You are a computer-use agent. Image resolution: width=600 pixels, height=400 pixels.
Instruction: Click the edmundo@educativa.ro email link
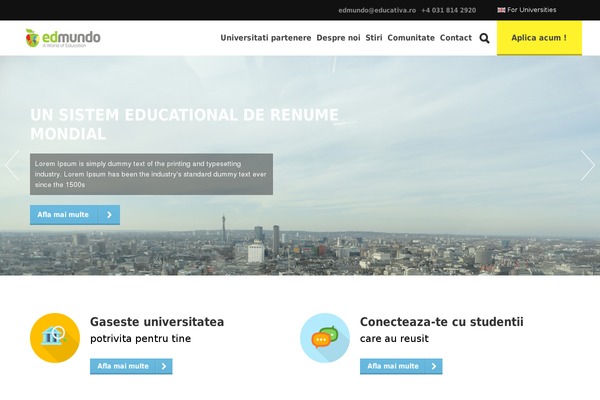tap(376, 10)
